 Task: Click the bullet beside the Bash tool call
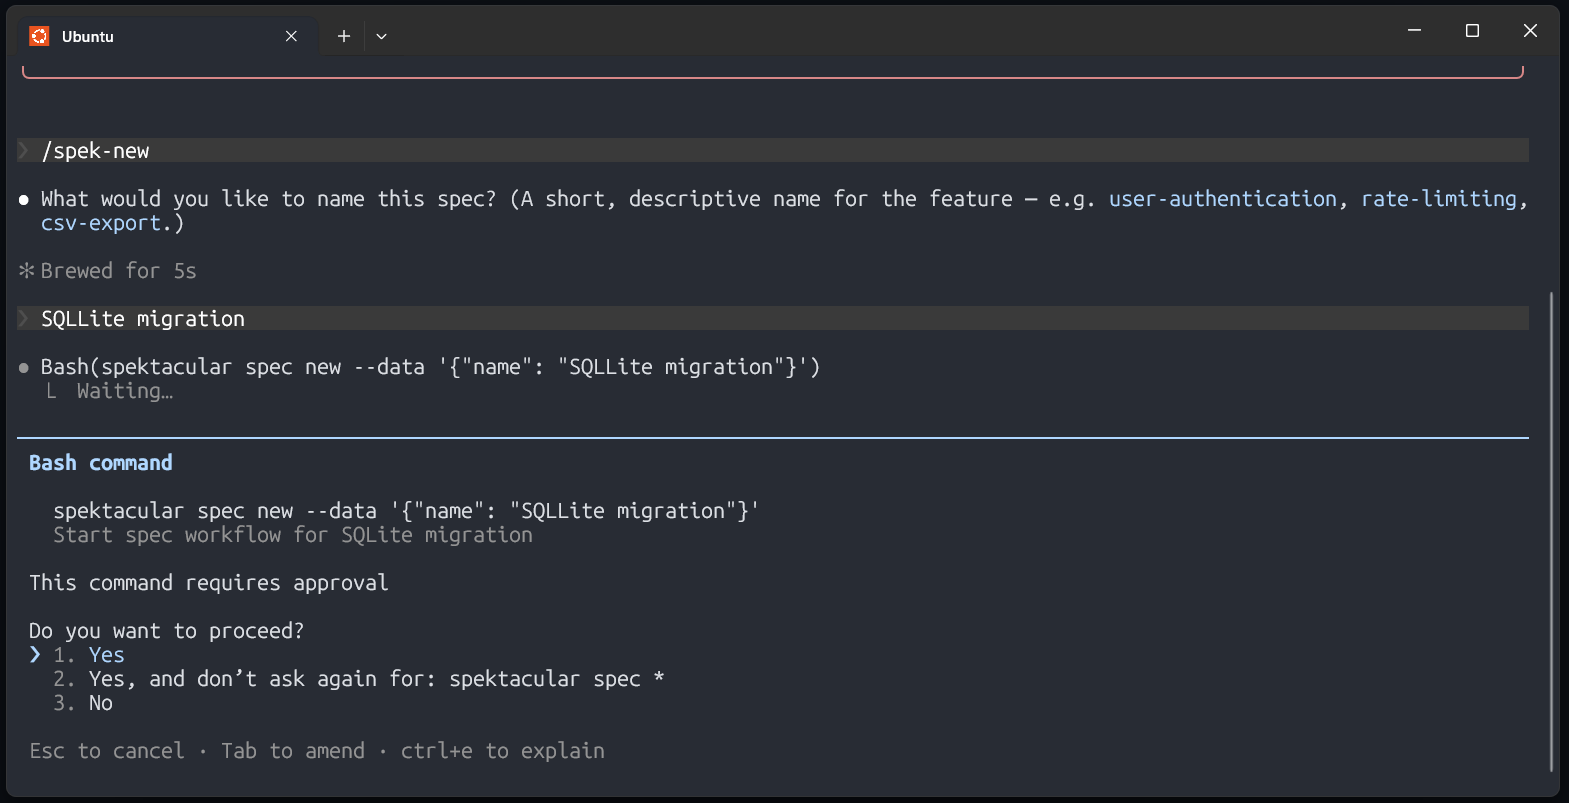[x=24, y=368]
